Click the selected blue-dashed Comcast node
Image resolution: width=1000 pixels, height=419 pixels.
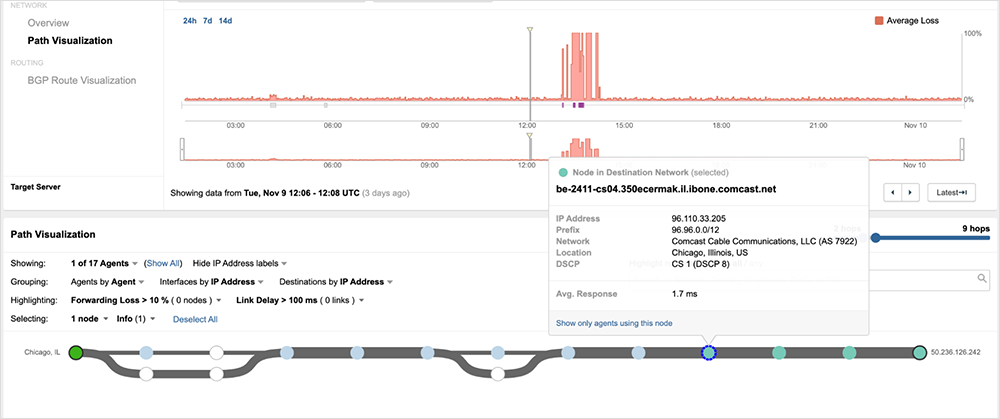(x=708, y=352)
